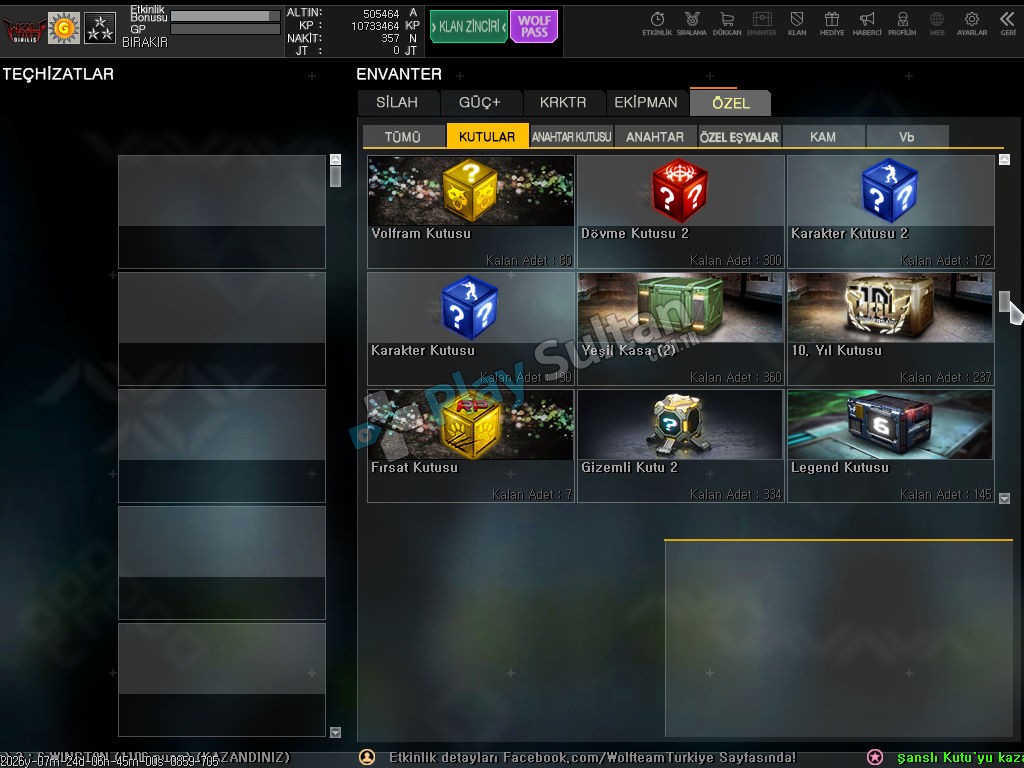
Task: Click the BIRAKIR label
Action: click(x=145, y=42)
